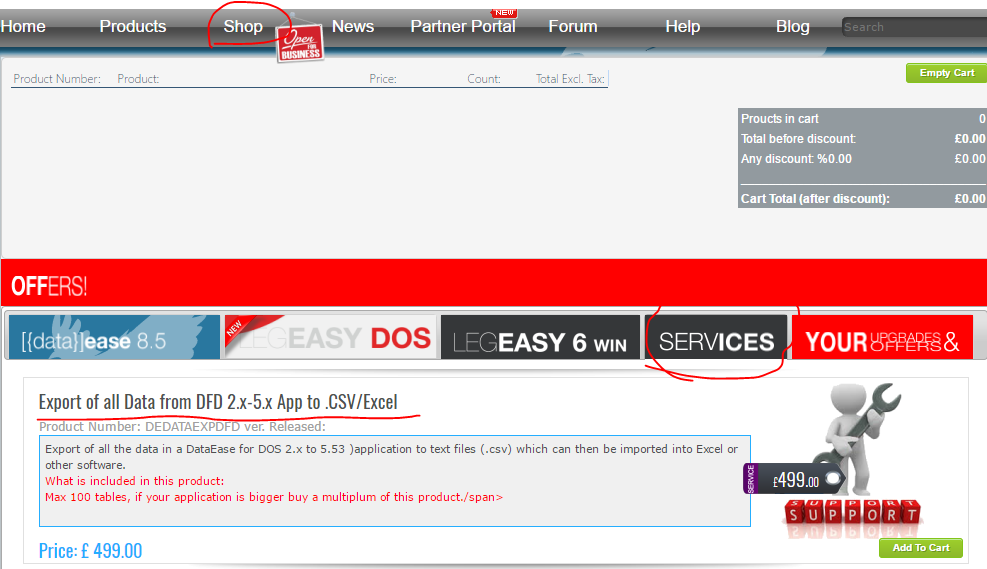Click the Total before discount row
The width and height of the screenshot is (987, 569).
coord(862,138)
